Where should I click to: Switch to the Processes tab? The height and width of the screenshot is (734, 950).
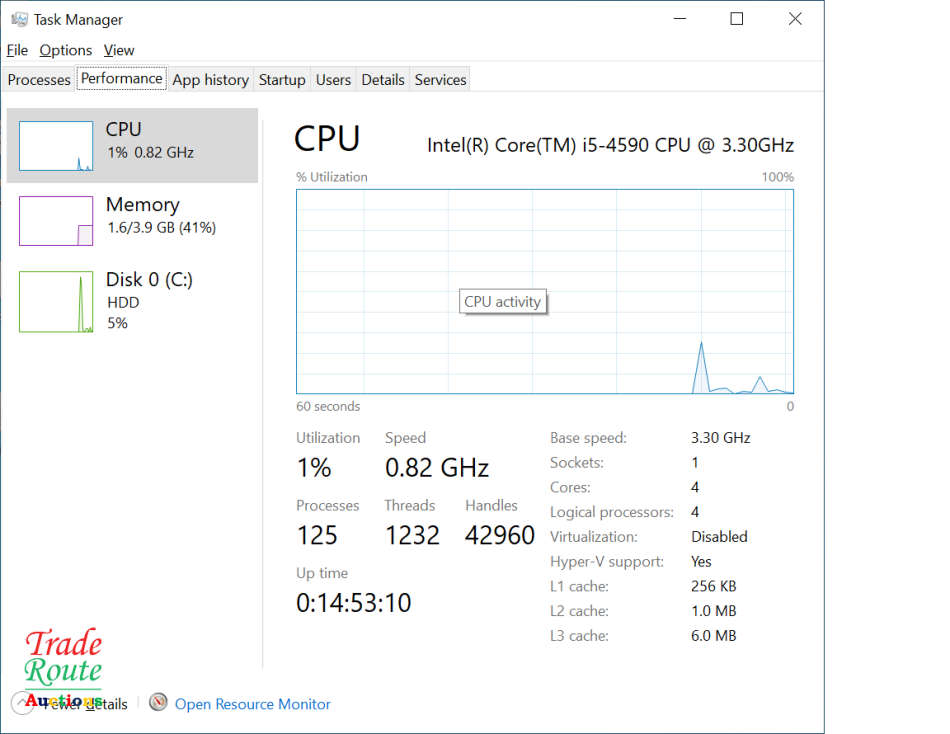click(x=38, y=79)
